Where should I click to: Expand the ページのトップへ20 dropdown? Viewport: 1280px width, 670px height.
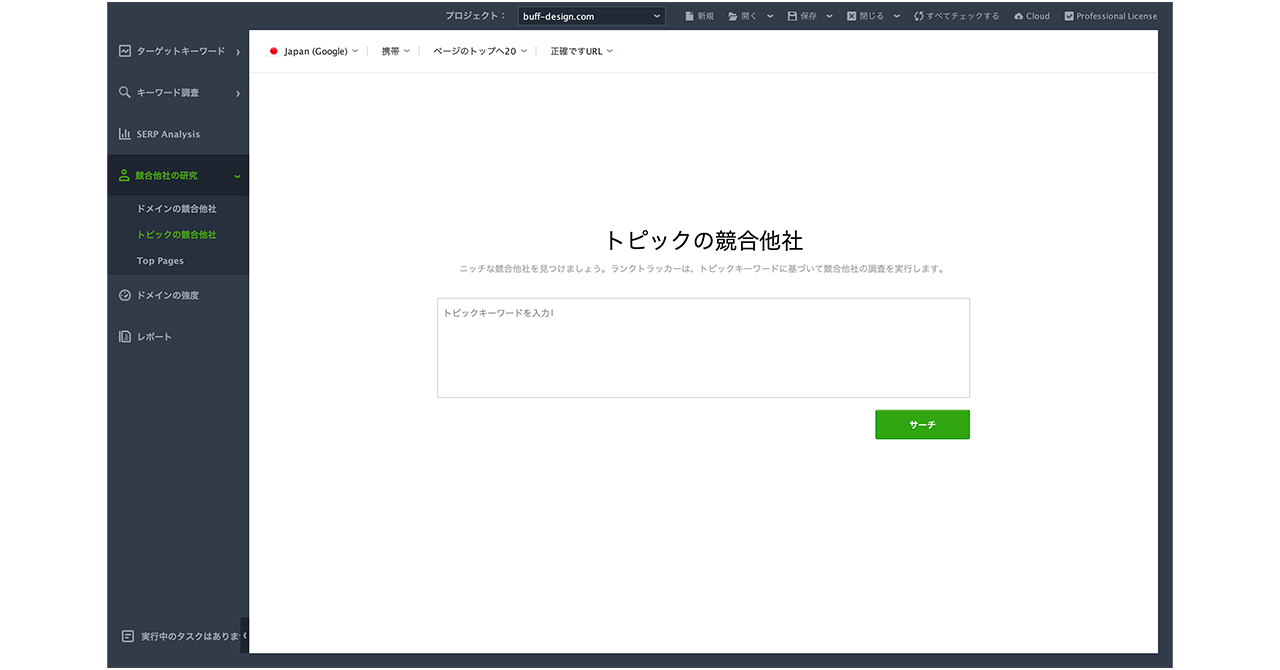click(479, 51)
